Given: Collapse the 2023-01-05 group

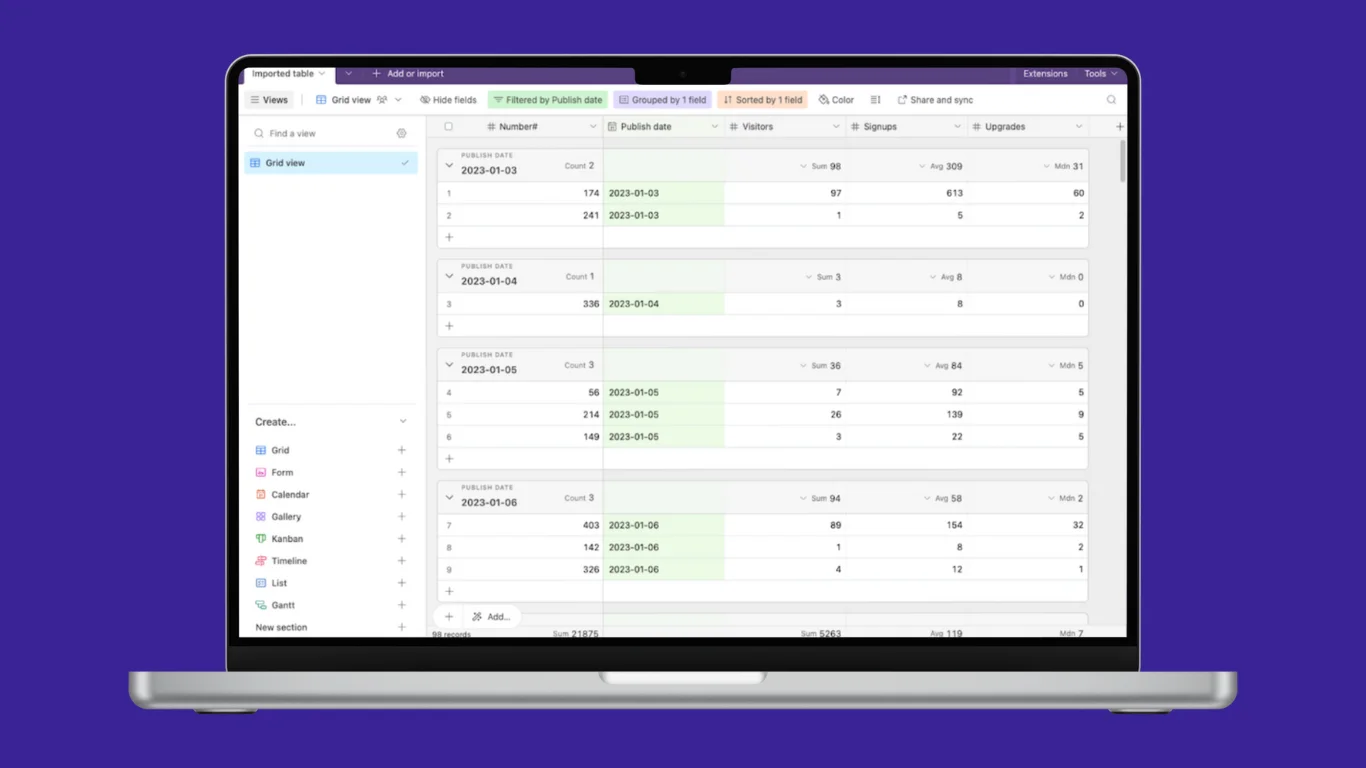Looking at the screenshot, I should pyautogui.click(x=448, y=365).
